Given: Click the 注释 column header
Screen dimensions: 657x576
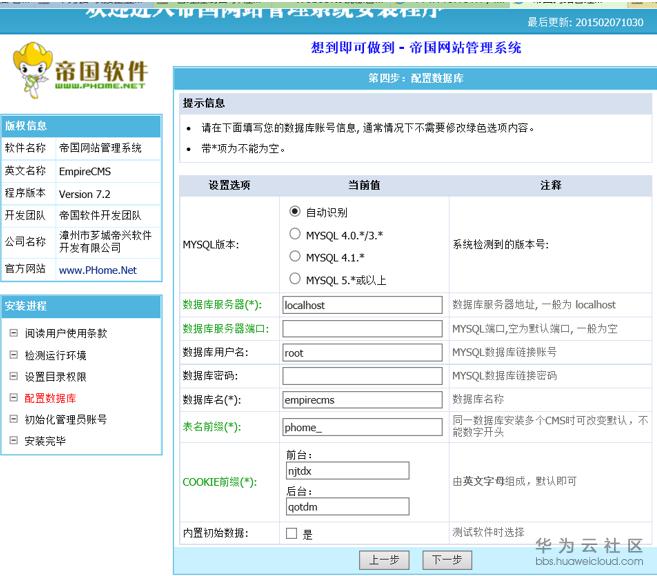Looking at the screenshot, I should [x=551, y=185].
